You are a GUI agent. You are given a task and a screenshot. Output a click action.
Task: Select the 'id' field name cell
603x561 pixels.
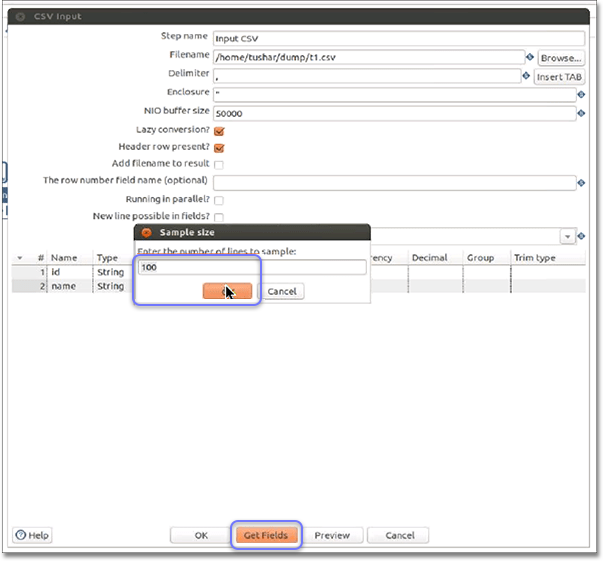pyautogui.click(x=70, y=272)
